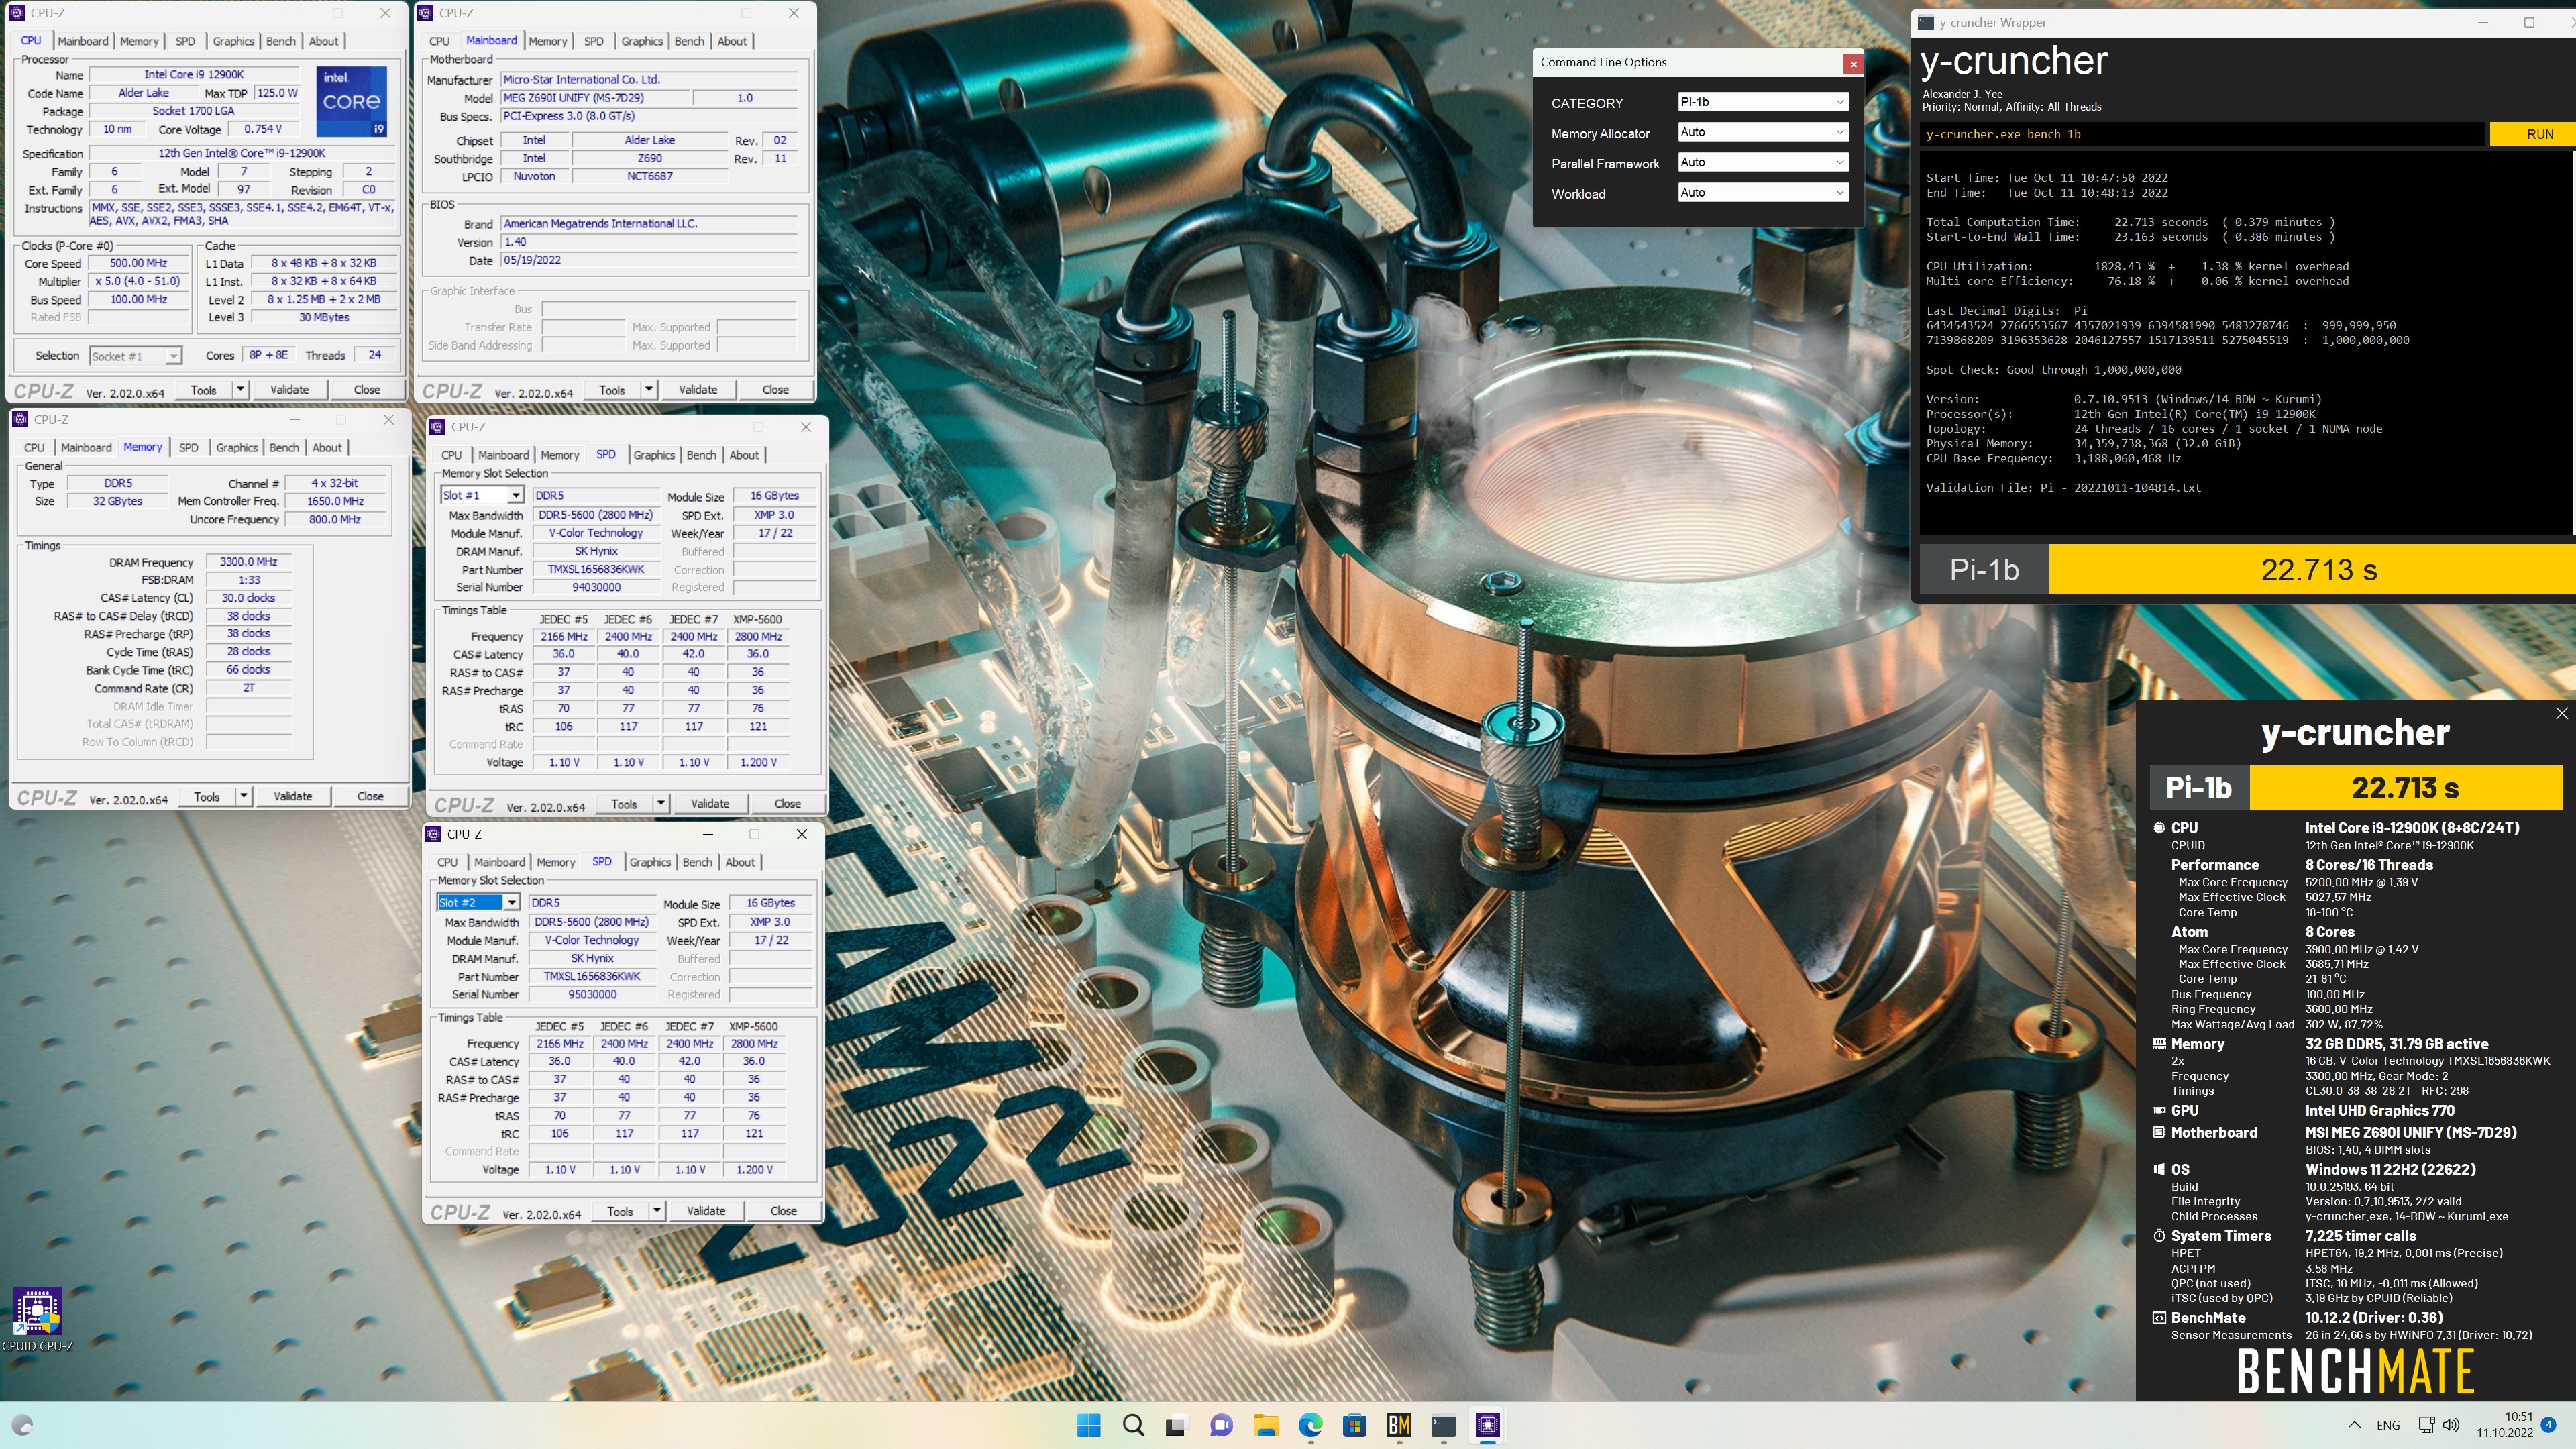Launch Microsoft Edge from the taskbar
This screenshot has width=2576, height=1449.
(1310, 1425)
